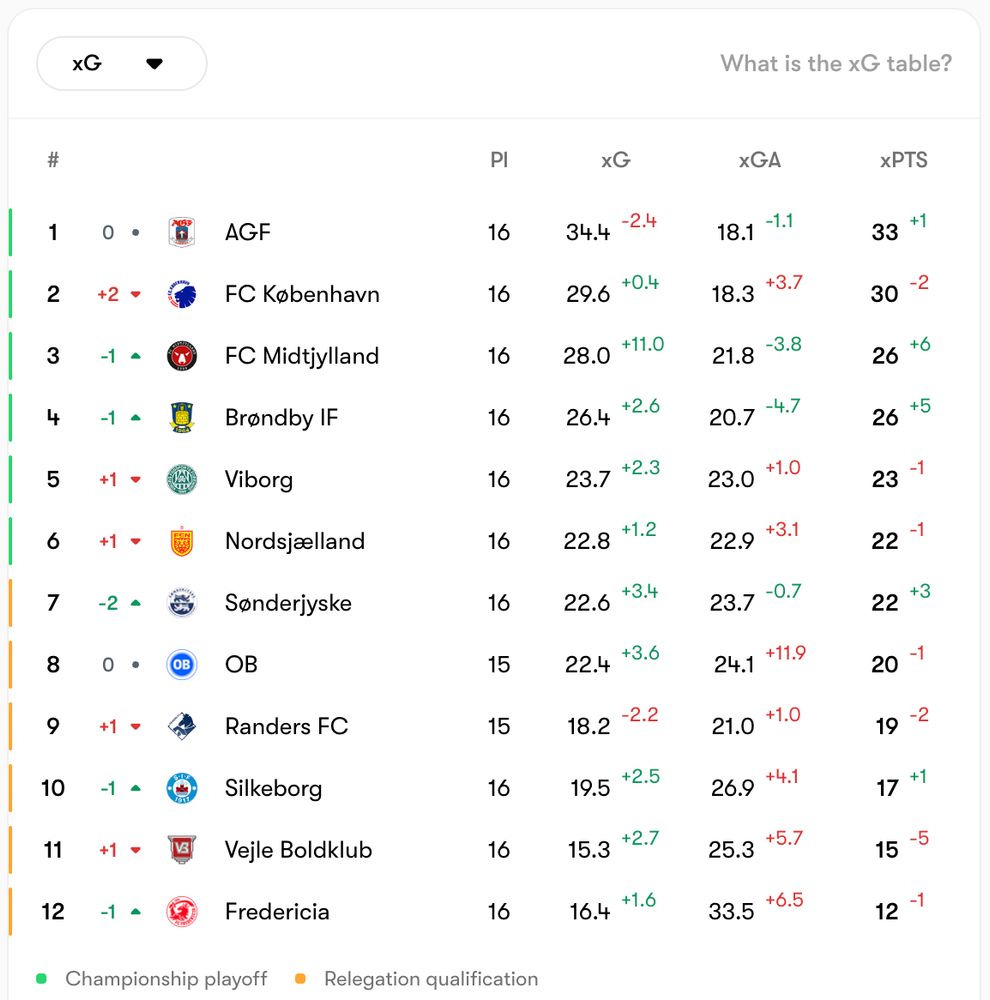Click the AGF club crest icon

[182, 232]
